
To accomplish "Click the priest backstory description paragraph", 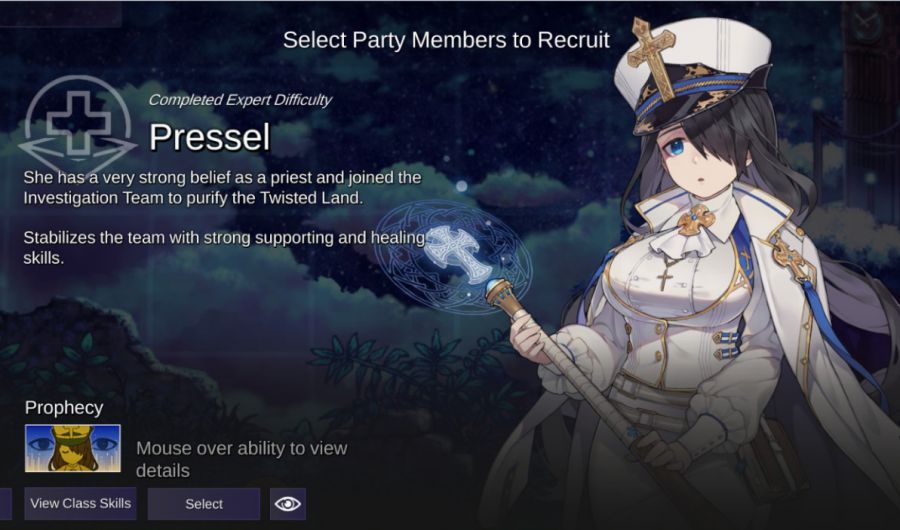I will point(223,187).
